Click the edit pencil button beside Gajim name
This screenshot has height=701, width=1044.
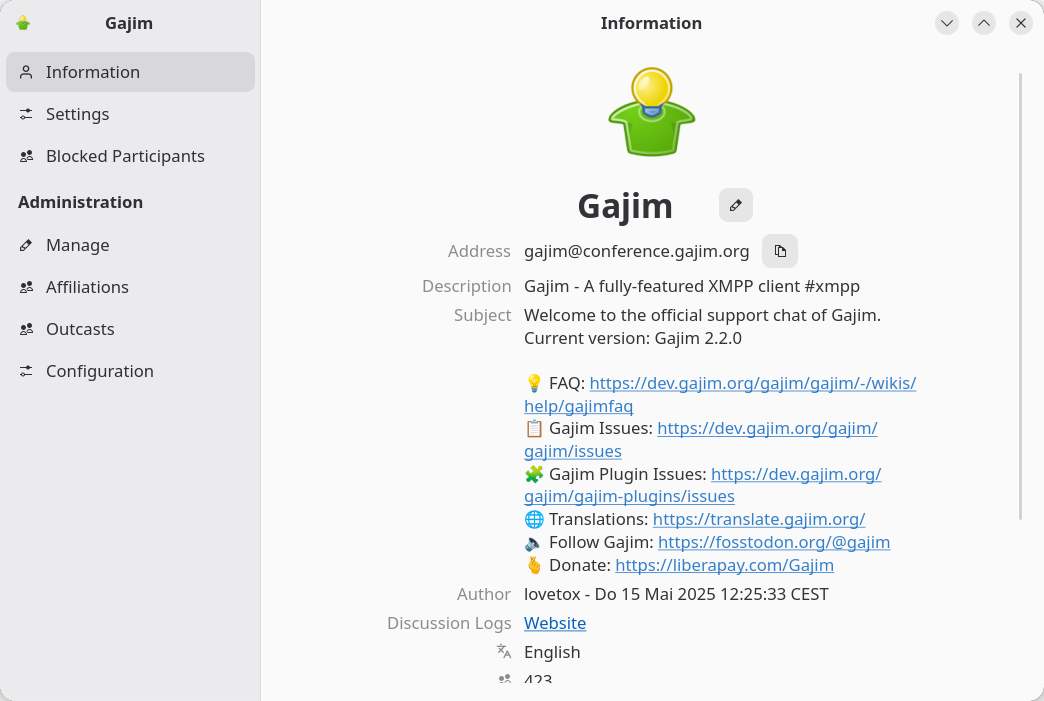[736, 205]
